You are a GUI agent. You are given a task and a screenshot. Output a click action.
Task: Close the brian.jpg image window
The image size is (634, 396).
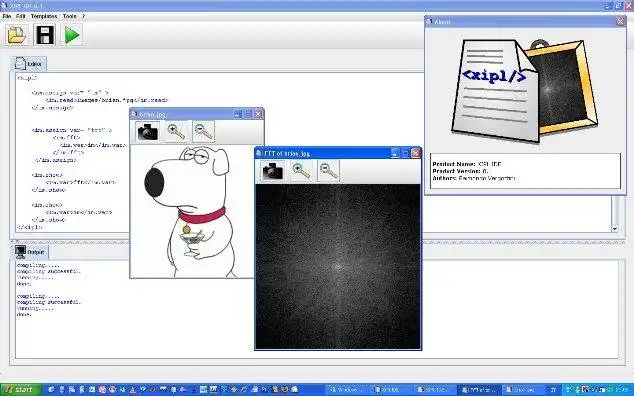coord(258,114)
